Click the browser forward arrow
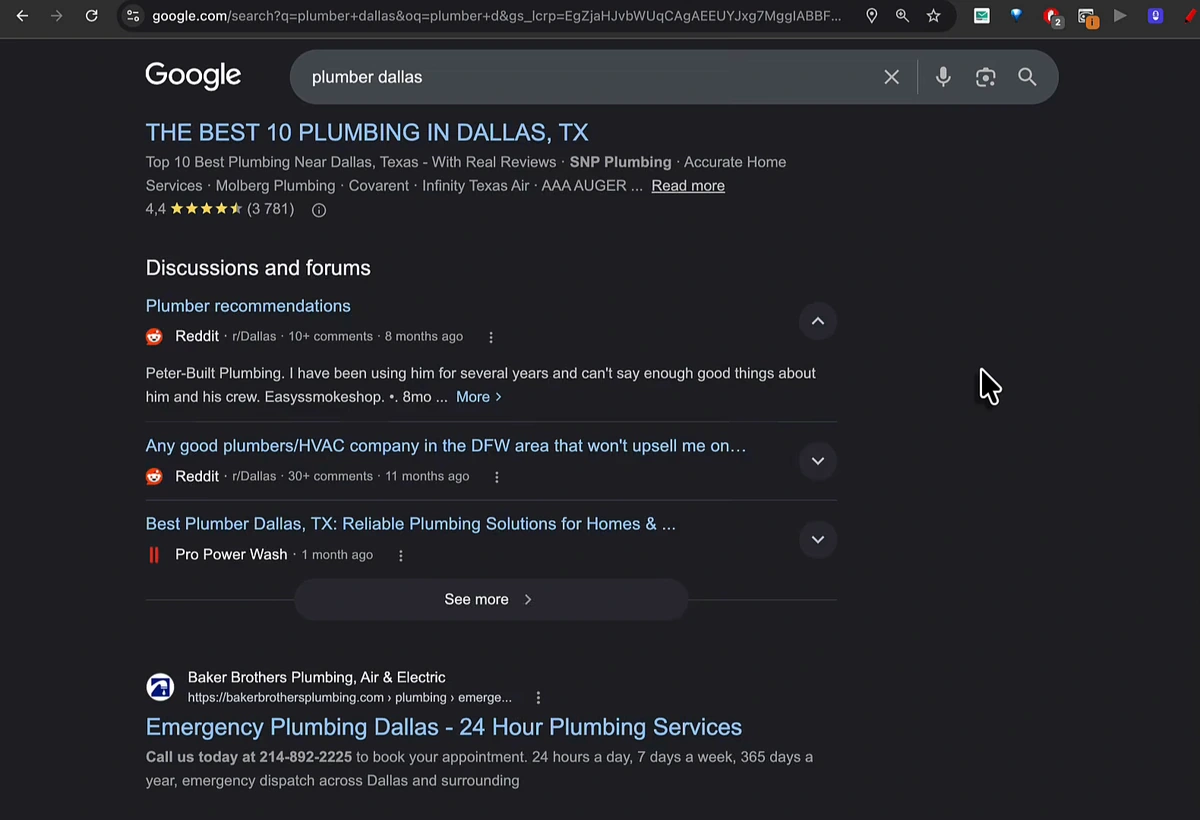Viewport: 1200px width, 820px height. click(56, 16)
